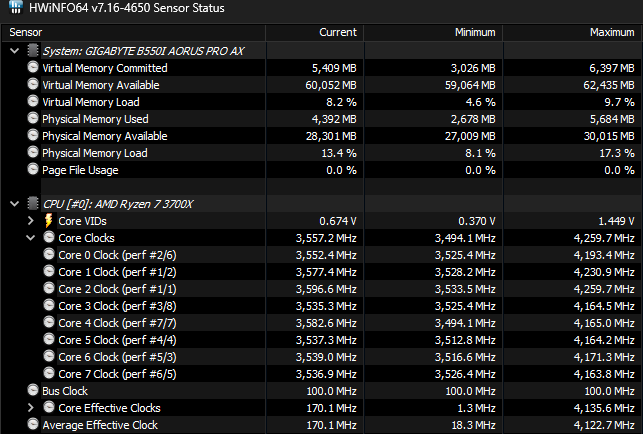Click the clock icon for Physical Memory Used
Screen dimensions: 643x434
[x=33, y=118]
